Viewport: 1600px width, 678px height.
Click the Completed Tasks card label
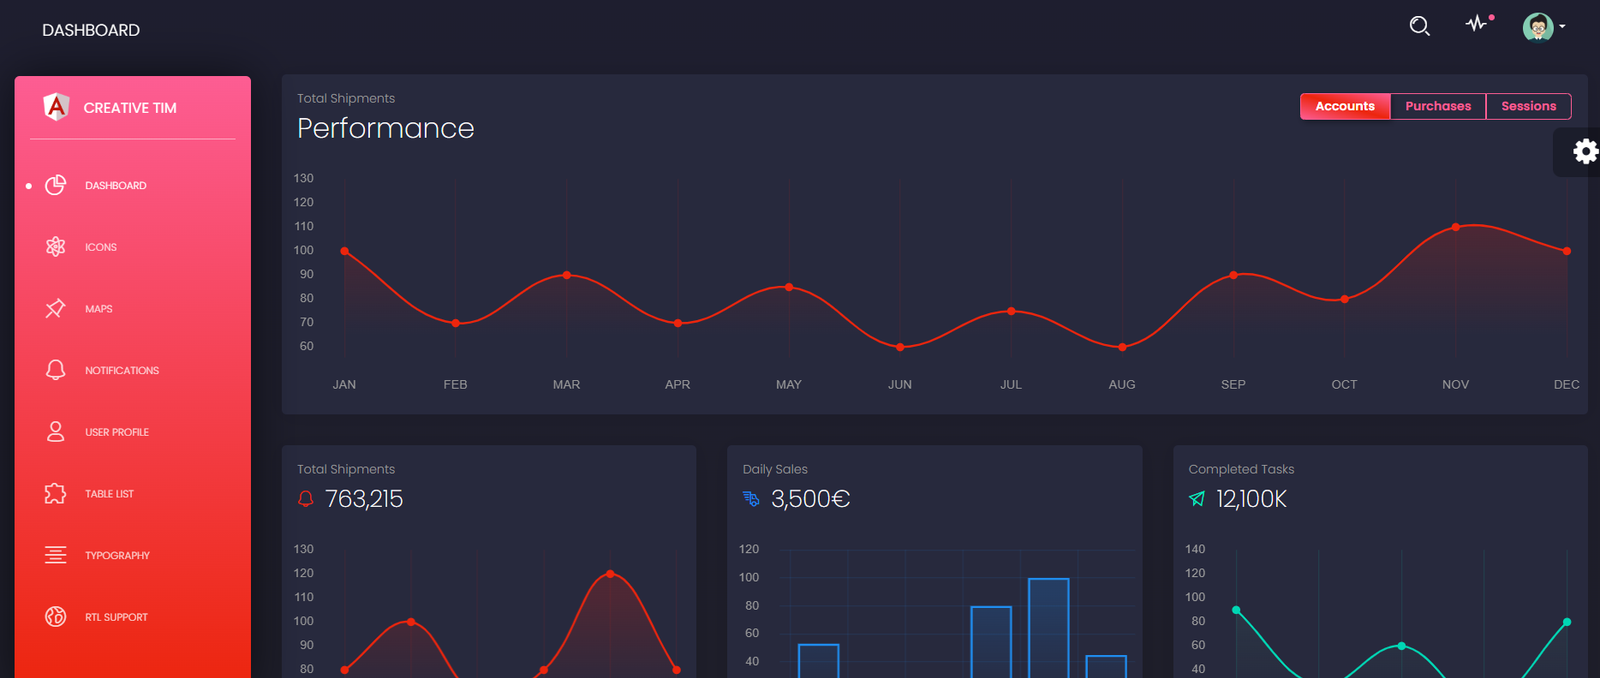click(1241, 469)
